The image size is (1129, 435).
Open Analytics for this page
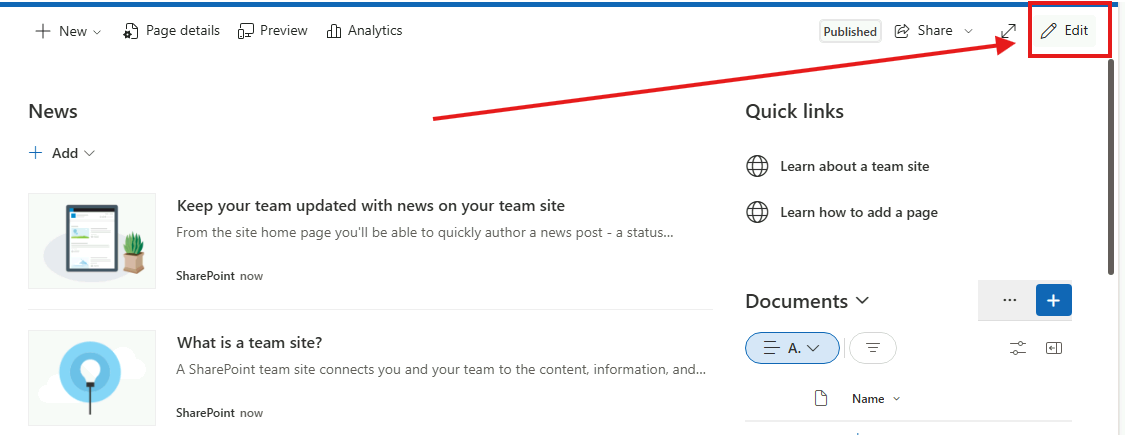364,31
